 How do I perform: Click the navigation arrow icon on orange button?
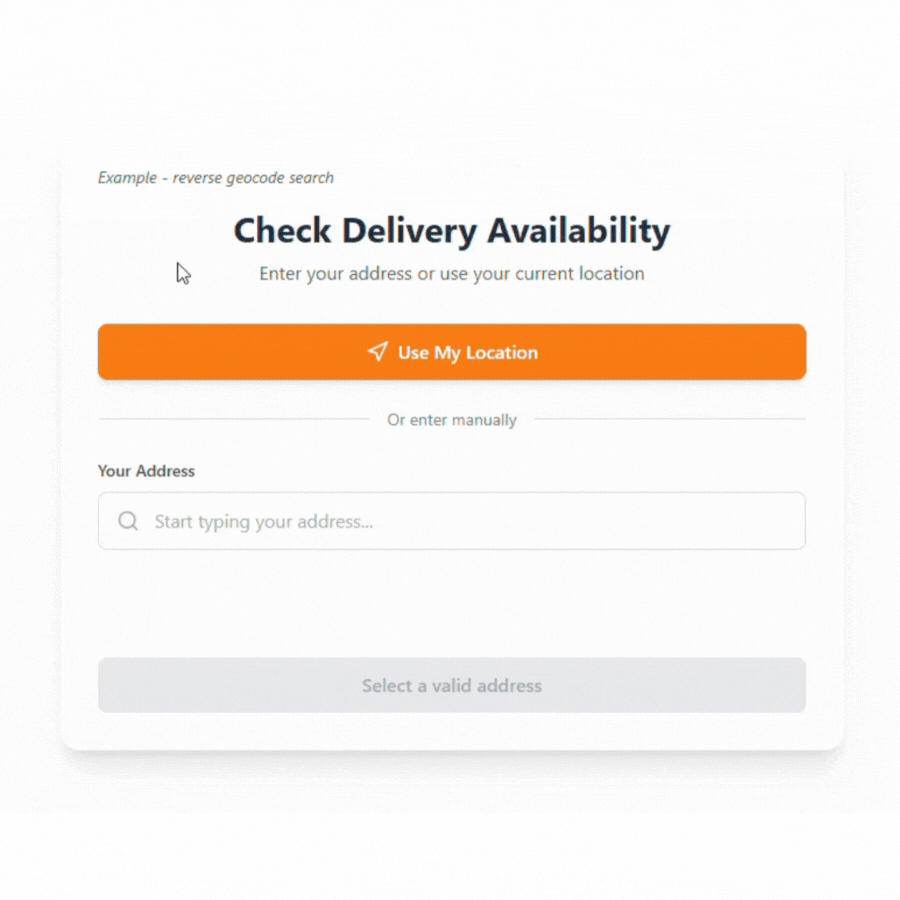click(377, 352)
